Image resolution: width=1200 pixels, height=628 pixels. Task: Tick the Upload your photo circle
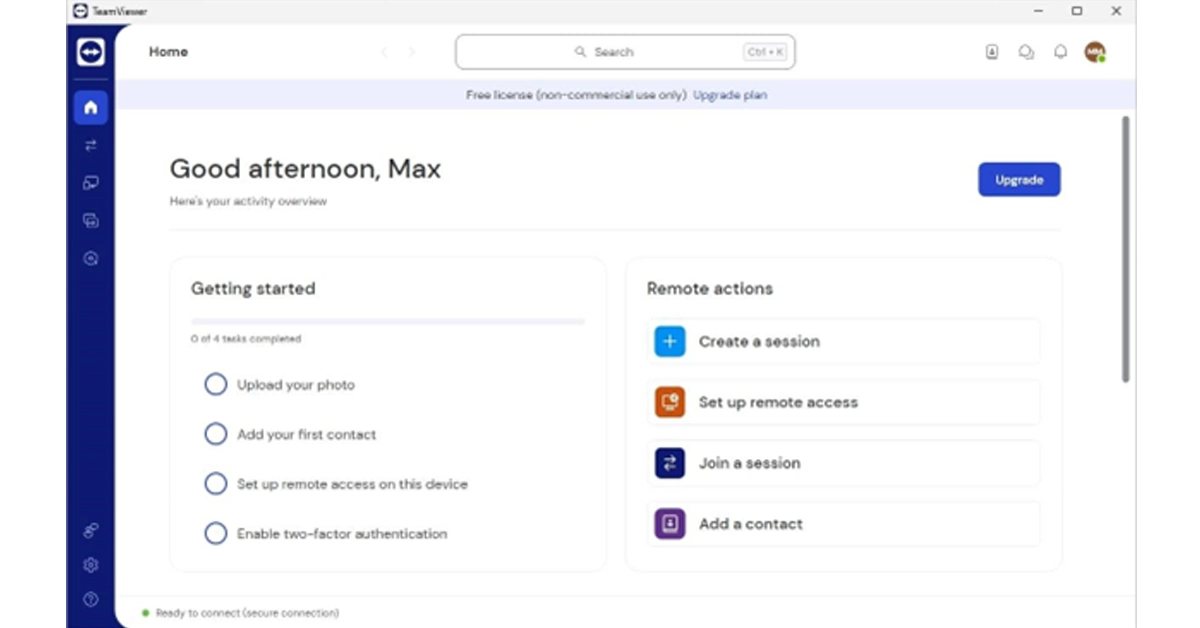(x=216, y=385)
